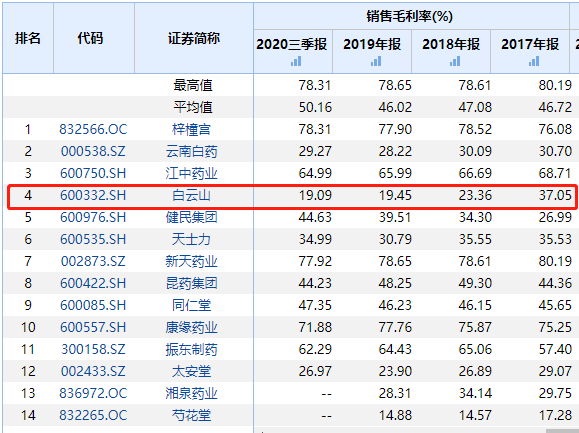The width and height of the screenshot is (579, 433).
Task: Open security 芍花堂
Action: coord(192,415)
